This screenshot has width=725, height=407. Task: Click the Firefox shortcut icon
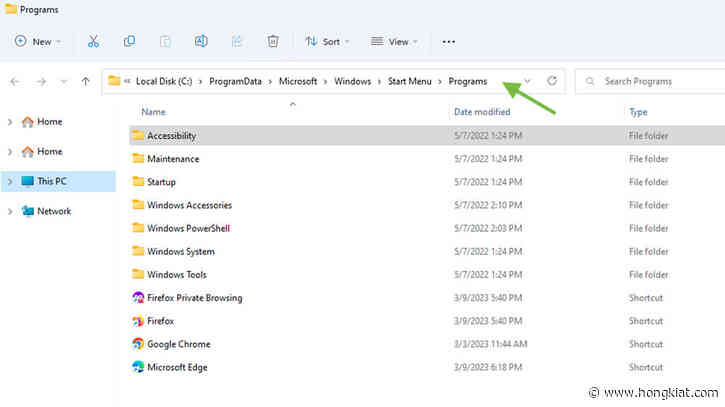tap(138, 321)
